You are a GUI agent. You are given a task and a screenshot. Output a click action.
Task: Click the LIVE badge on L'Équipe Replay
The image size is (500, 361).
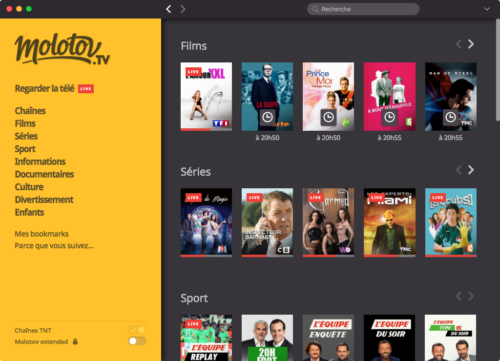(x=193, y=324)
